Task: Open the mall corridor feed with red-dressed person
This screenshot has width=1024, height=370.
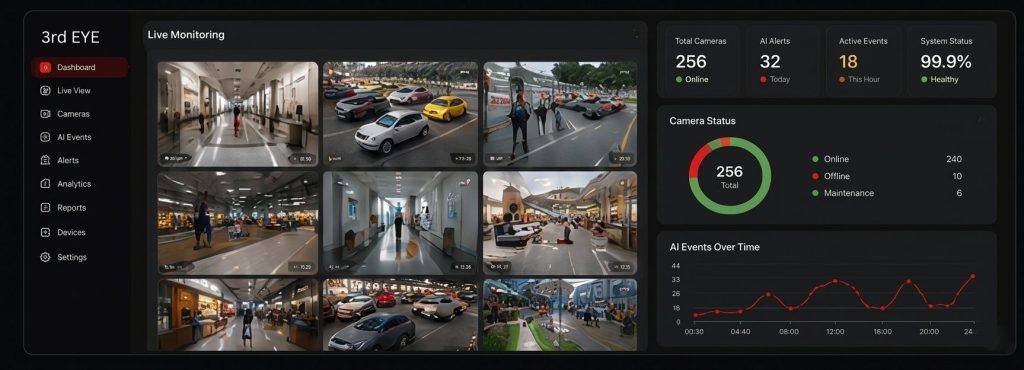Action: pos(238,114)
